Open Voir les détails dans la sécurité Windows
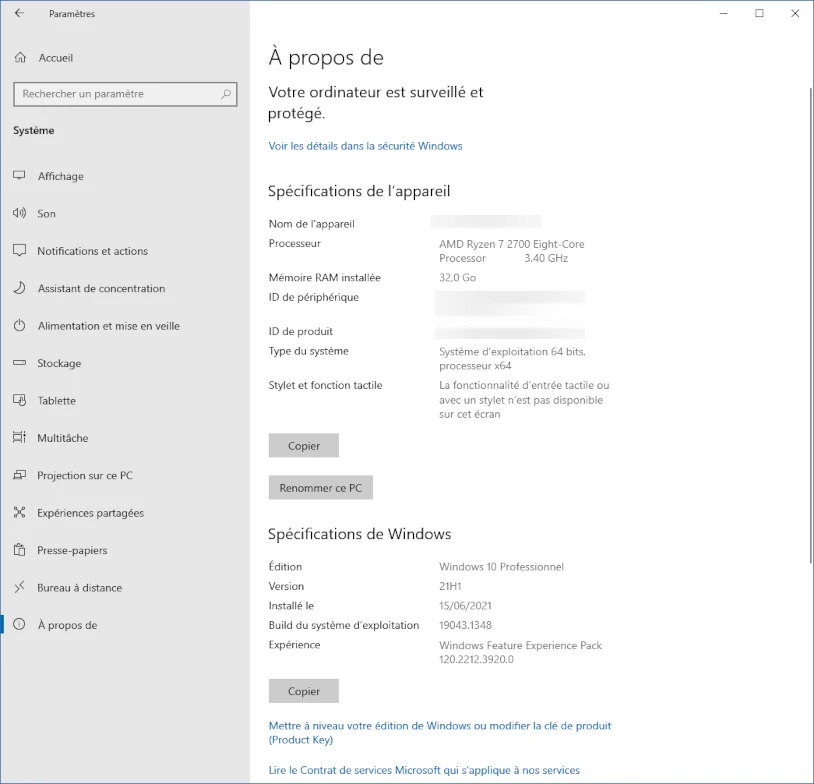814x784 pixels. 364,145
